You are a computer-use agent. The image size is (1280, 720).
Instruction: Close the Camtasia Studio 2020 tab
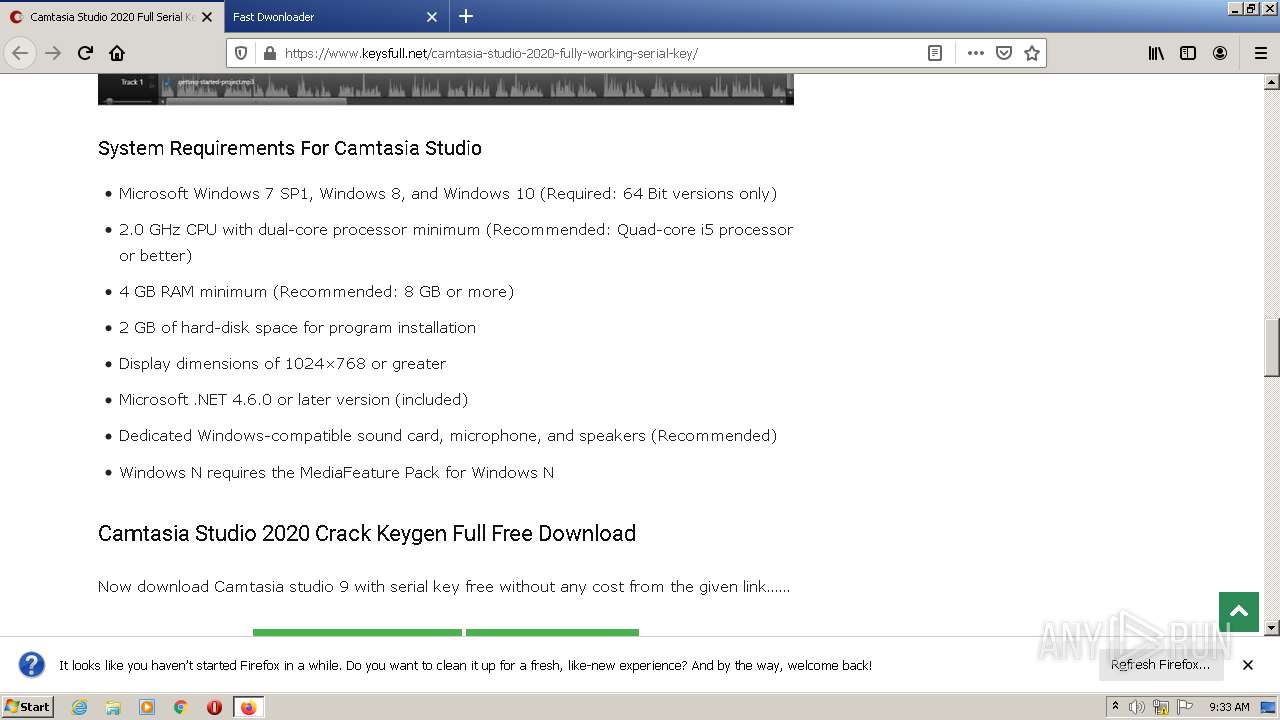207,17
